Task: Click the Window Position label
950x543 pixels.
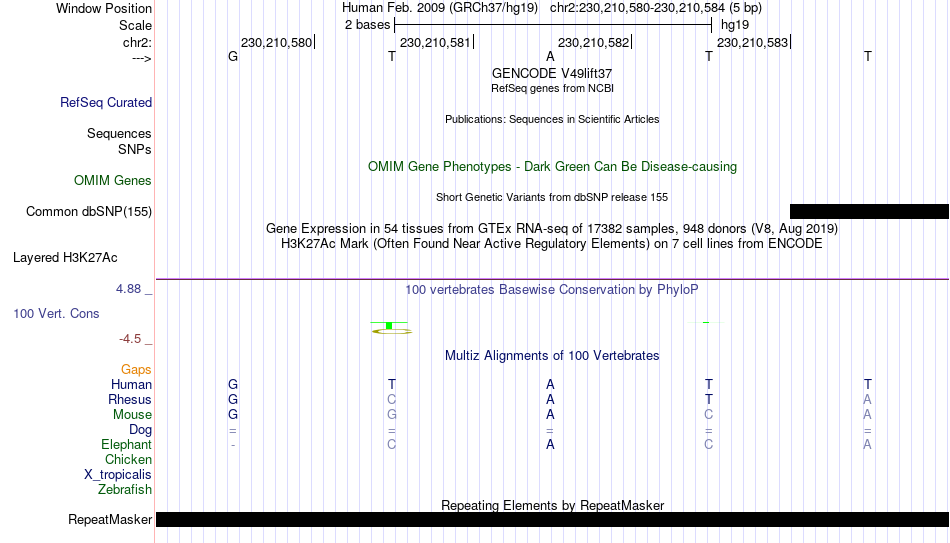Action: 104,8
